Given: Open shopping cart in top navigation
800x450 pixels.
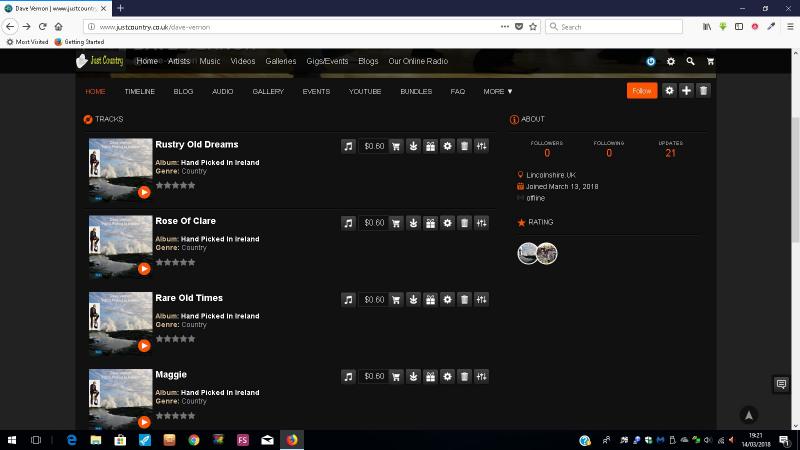Looking at the screenshot, I should point(710,61).
